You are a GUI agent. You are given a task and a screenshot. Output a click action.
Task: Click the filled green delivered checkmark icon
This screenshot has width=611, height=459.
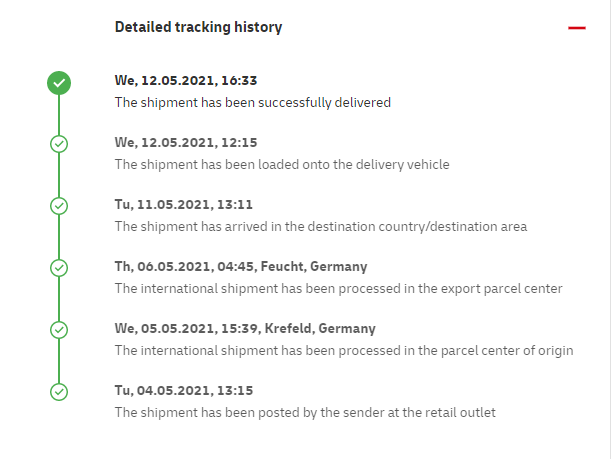pyautogui.click(x=59, y=83)
